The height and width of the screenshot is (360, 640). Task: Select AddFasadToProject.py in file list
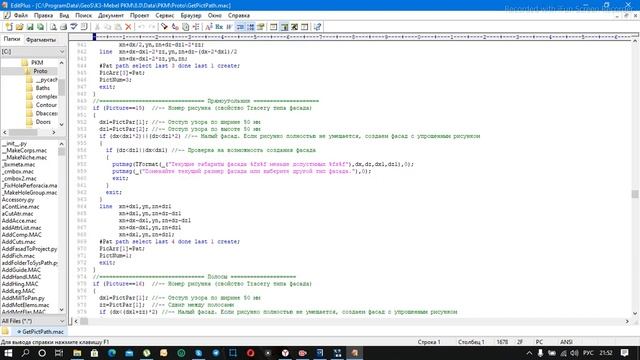[29, 249]
